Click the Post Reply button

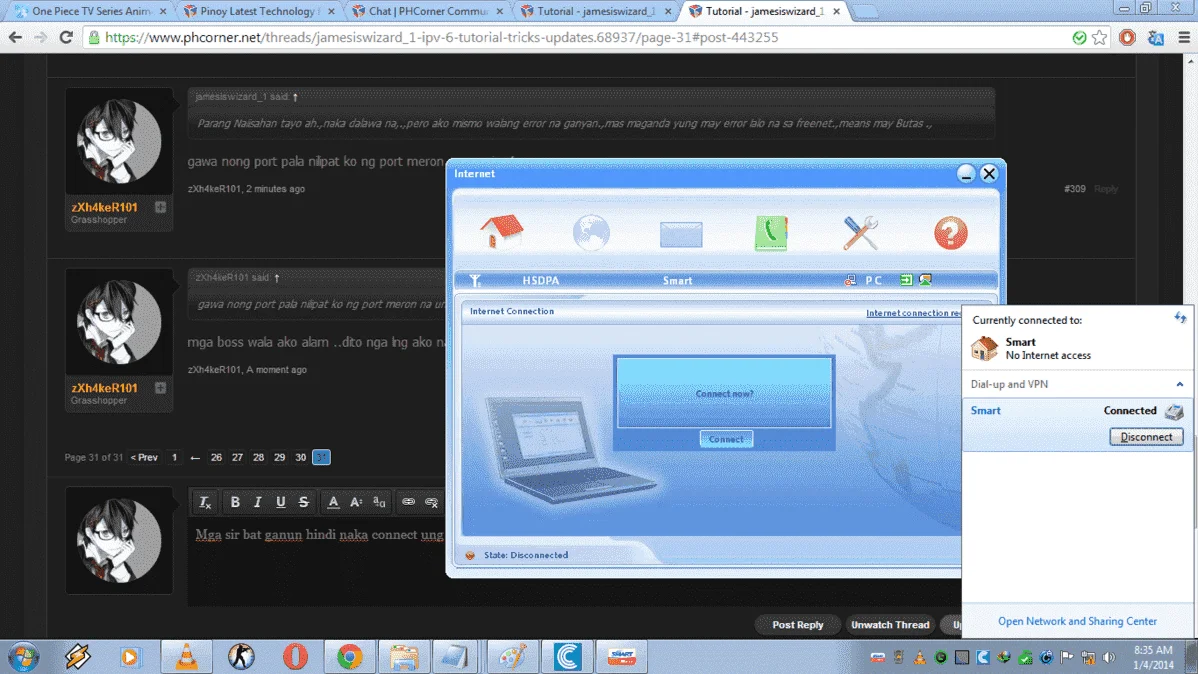tap(798, 625)
